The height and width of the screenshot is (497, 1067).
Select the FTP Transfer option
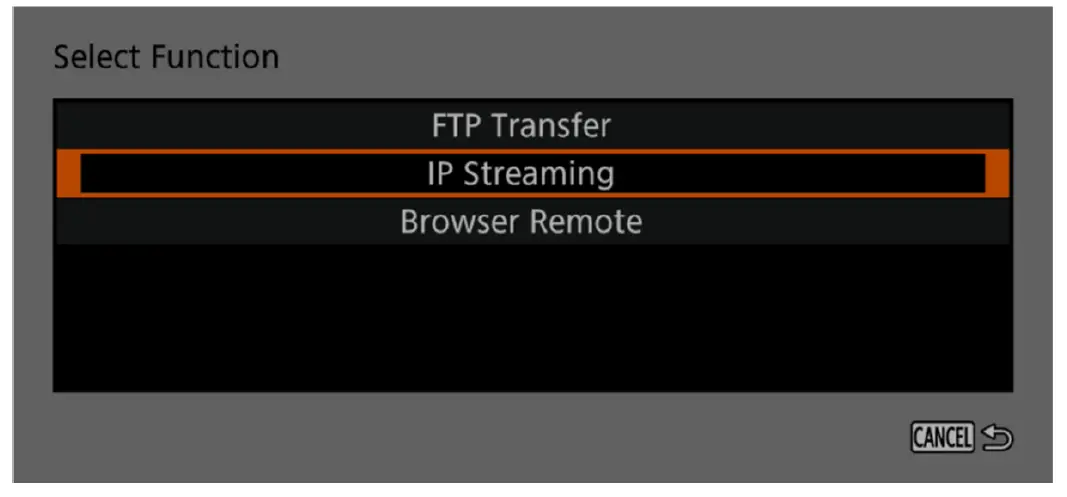[x=520, y=126]
